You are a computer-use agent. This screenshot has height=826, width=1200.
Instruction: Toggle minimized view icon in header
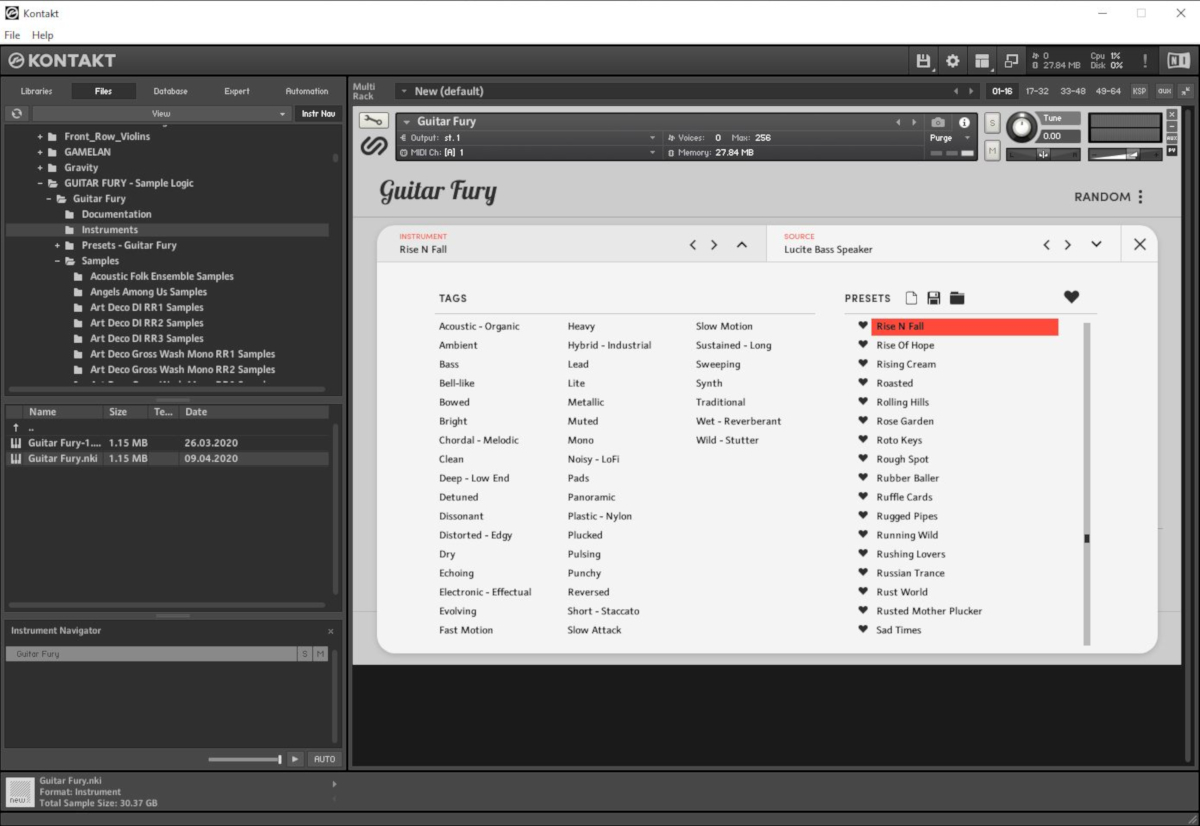coord(1011,61)
